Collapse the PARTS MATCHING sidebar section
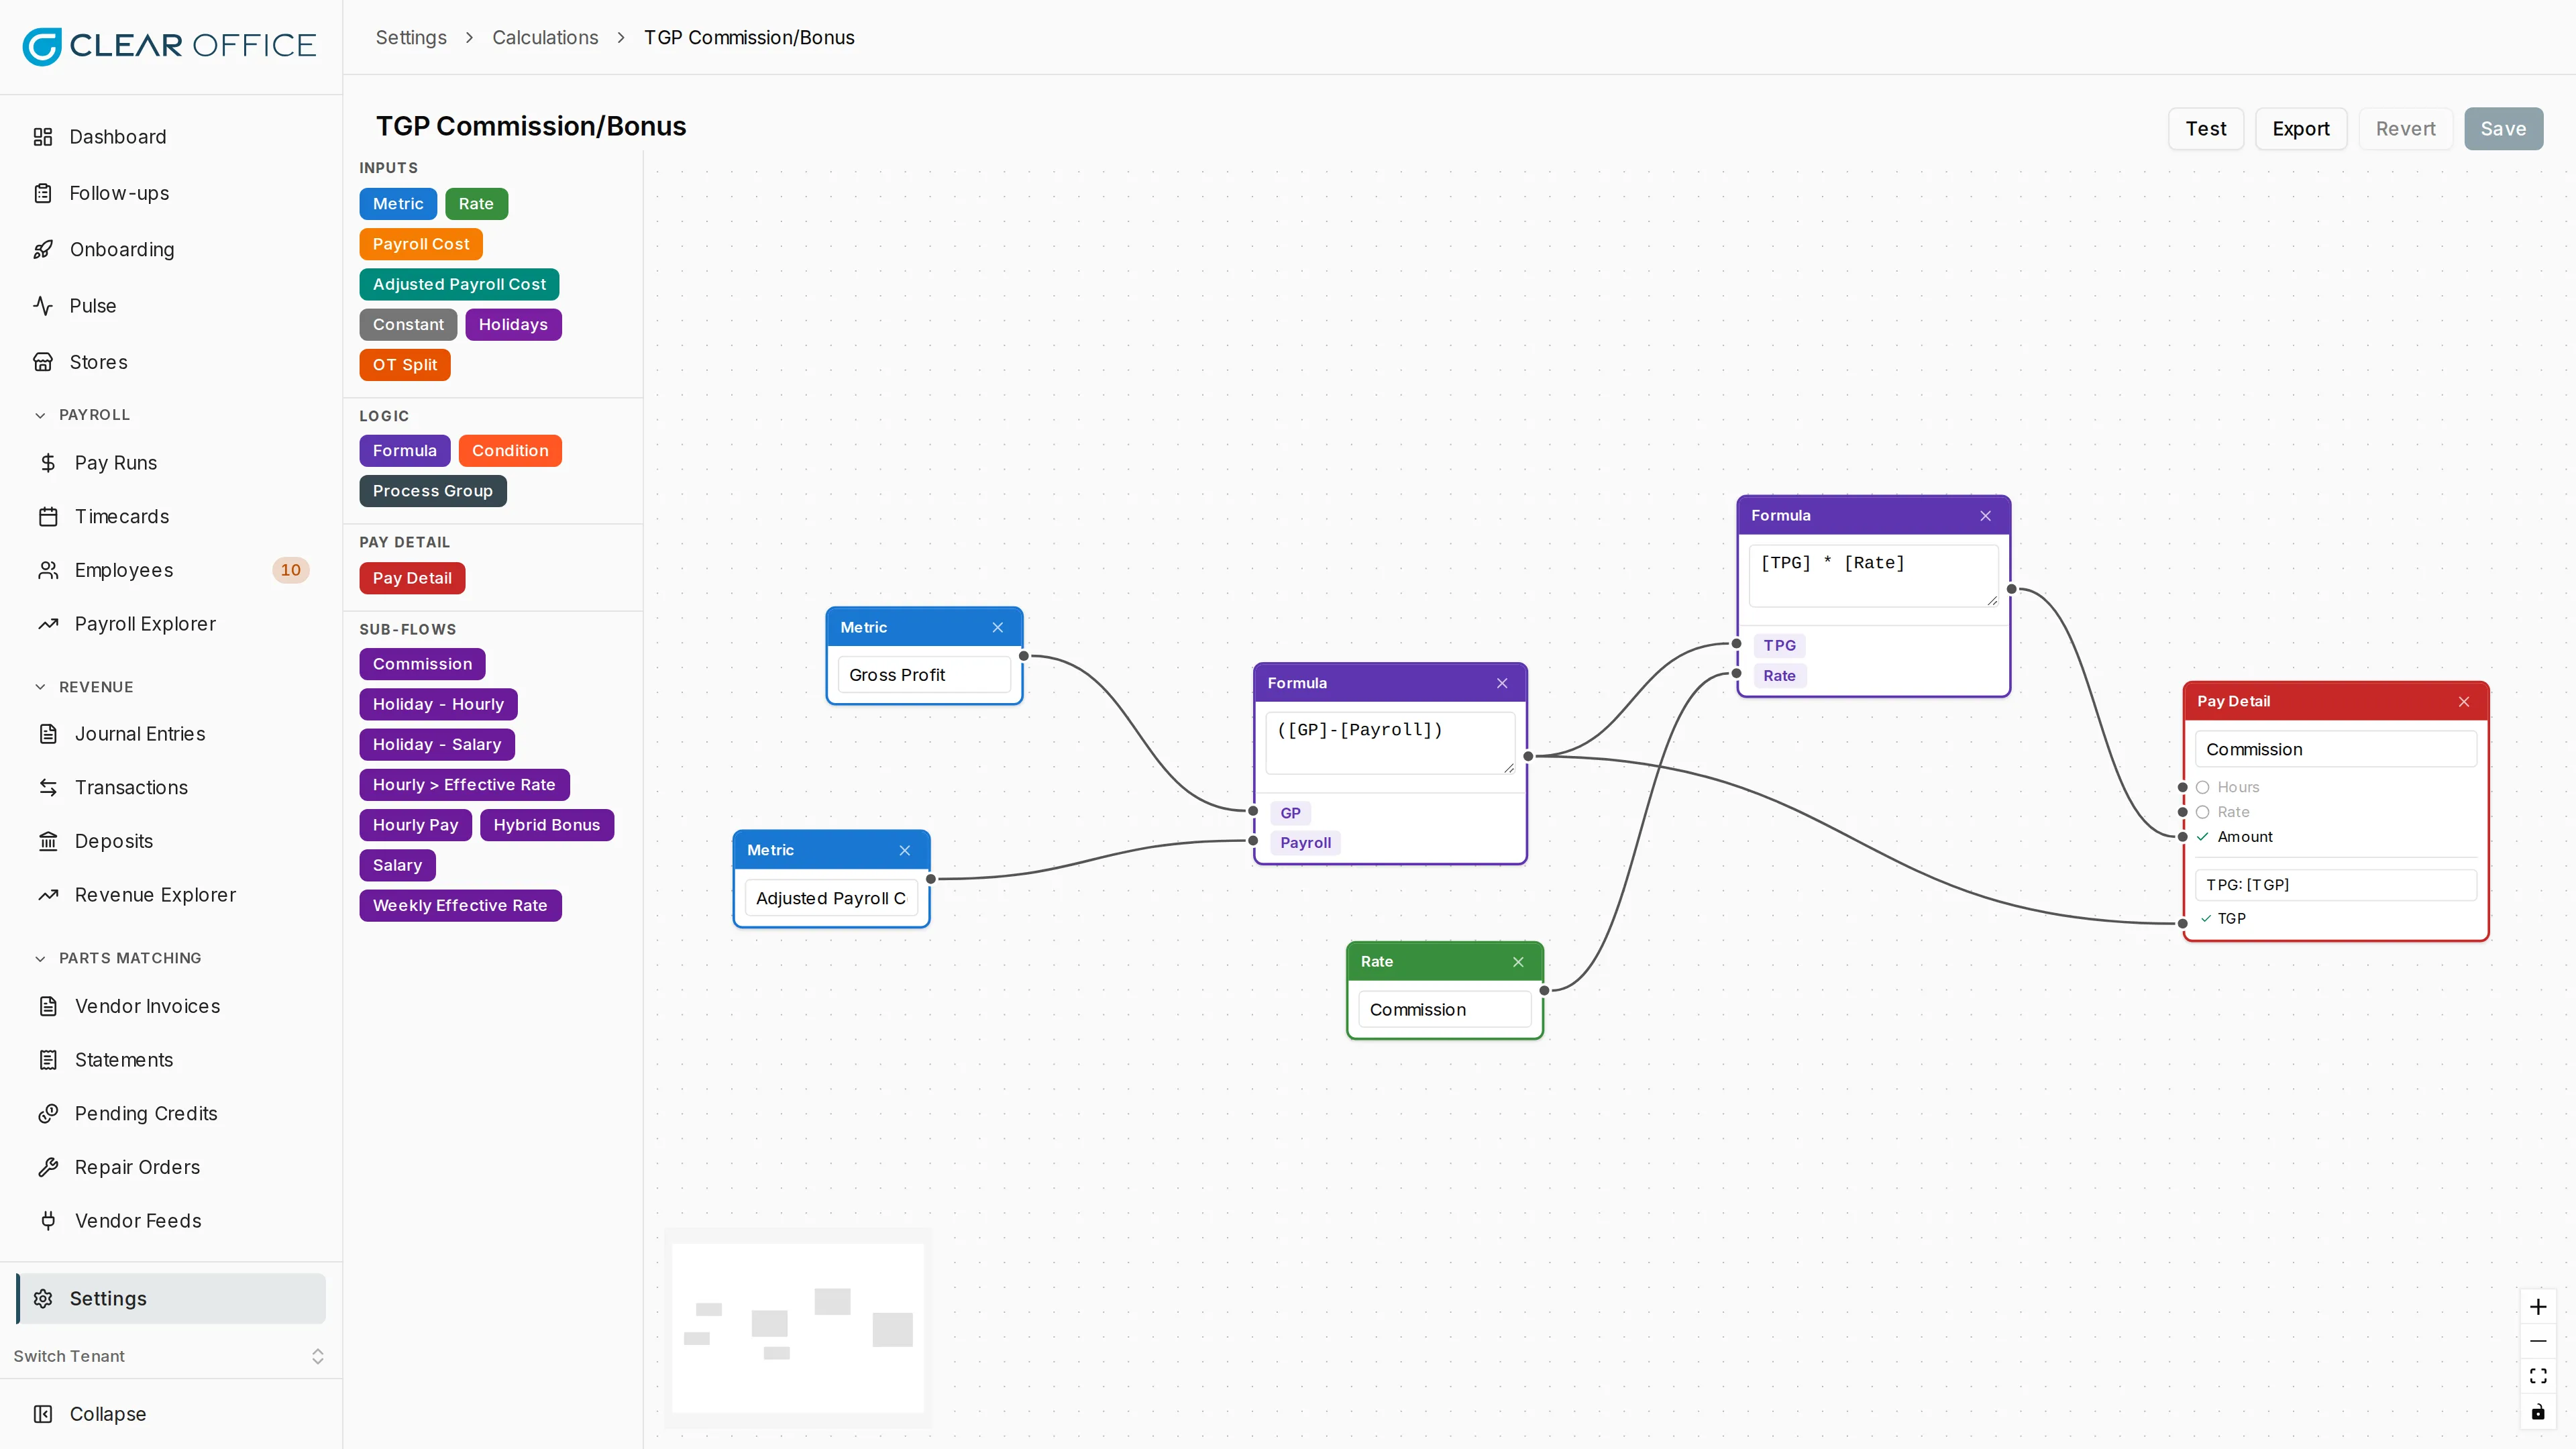Image resolution: width=2576 pixels, height=1449 pixels. click(x=118, y=958)
